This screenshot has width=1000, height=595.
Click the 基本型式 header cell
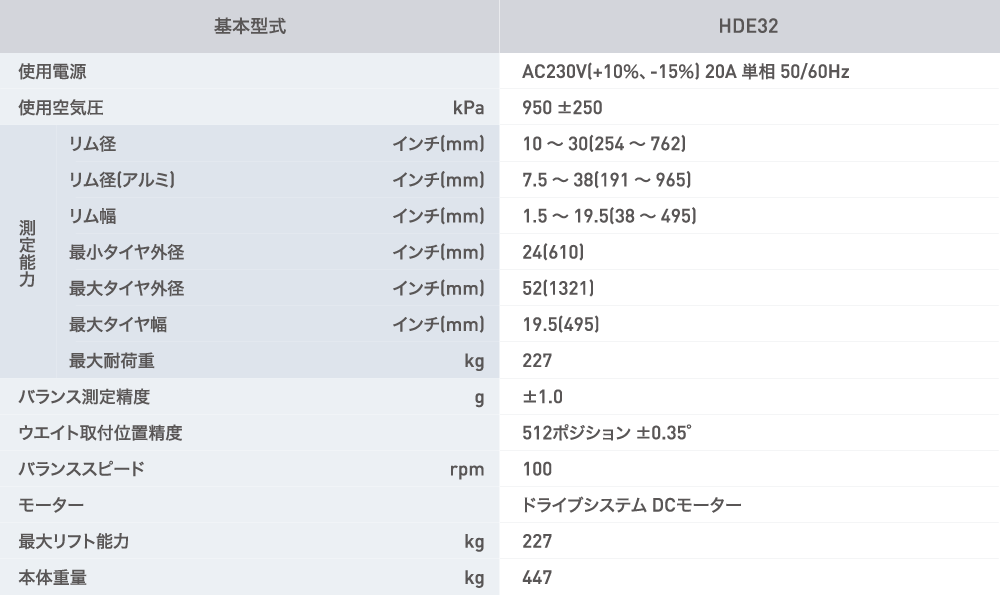(x=249, y=26)
